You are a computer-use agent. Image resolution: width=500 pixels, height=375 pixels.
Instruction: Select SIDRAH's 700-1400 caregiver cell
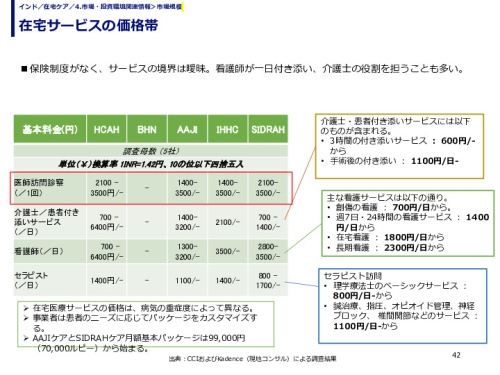click(x=268, y=222)
